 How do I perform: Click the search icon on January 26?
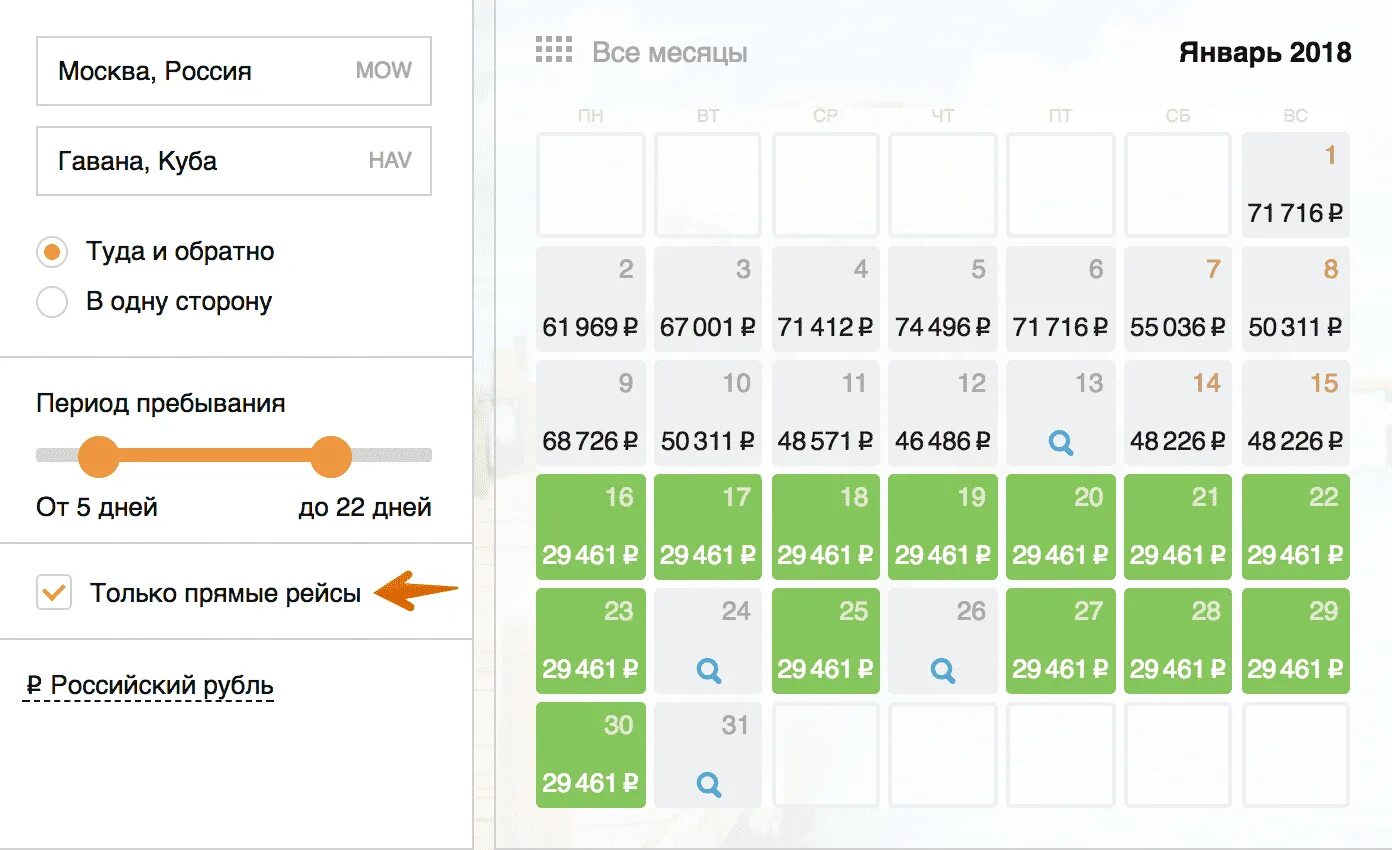943,671
